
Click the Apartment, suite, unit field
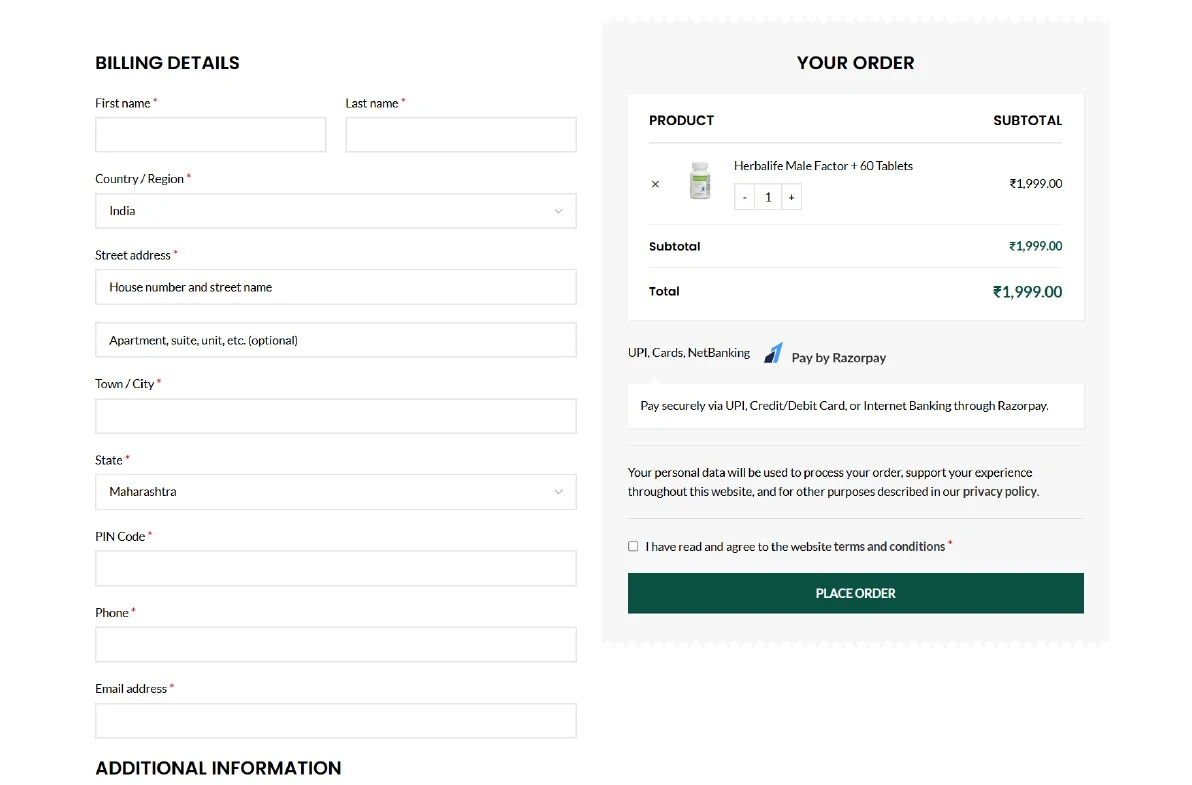(336, 340)
